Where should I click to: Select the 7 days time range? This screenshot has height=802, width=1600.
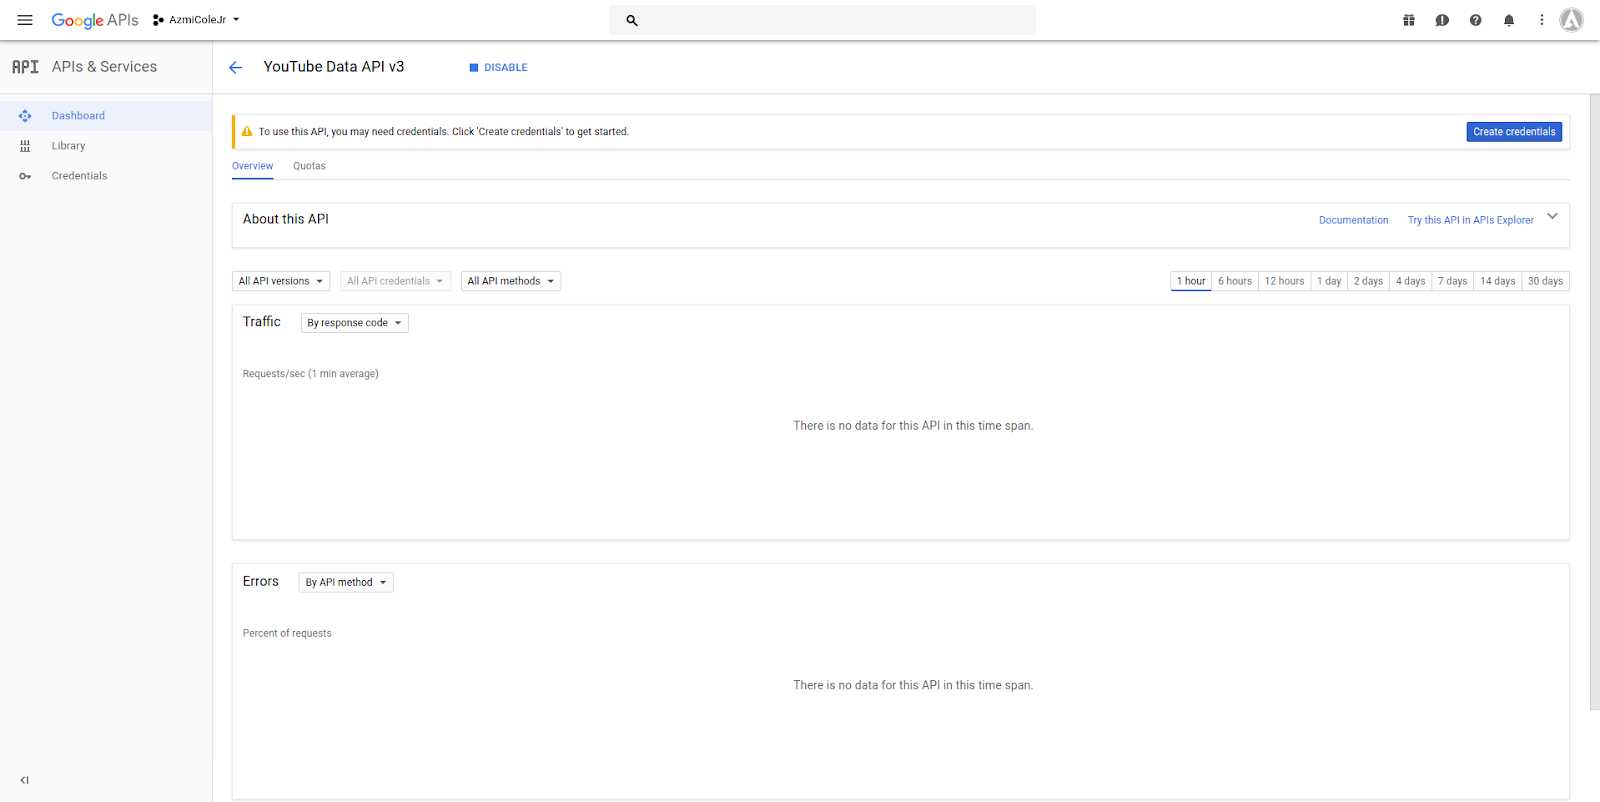[x=1452, y=281]
